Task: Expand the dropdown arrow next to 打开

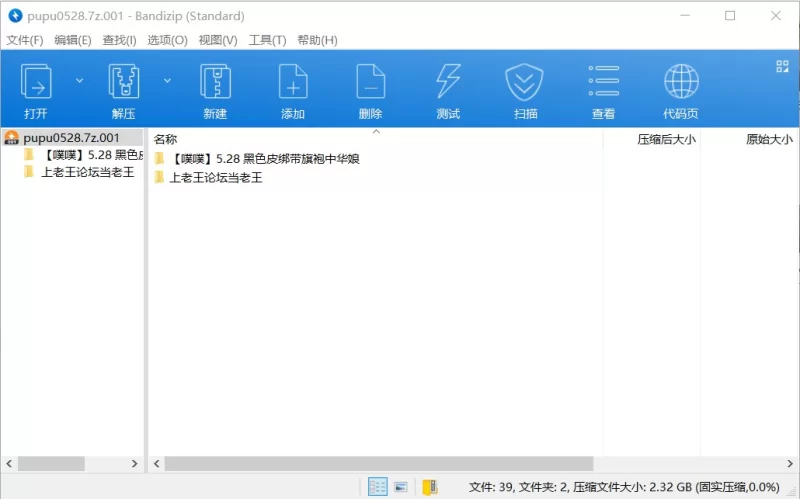Action: (79, 81)
